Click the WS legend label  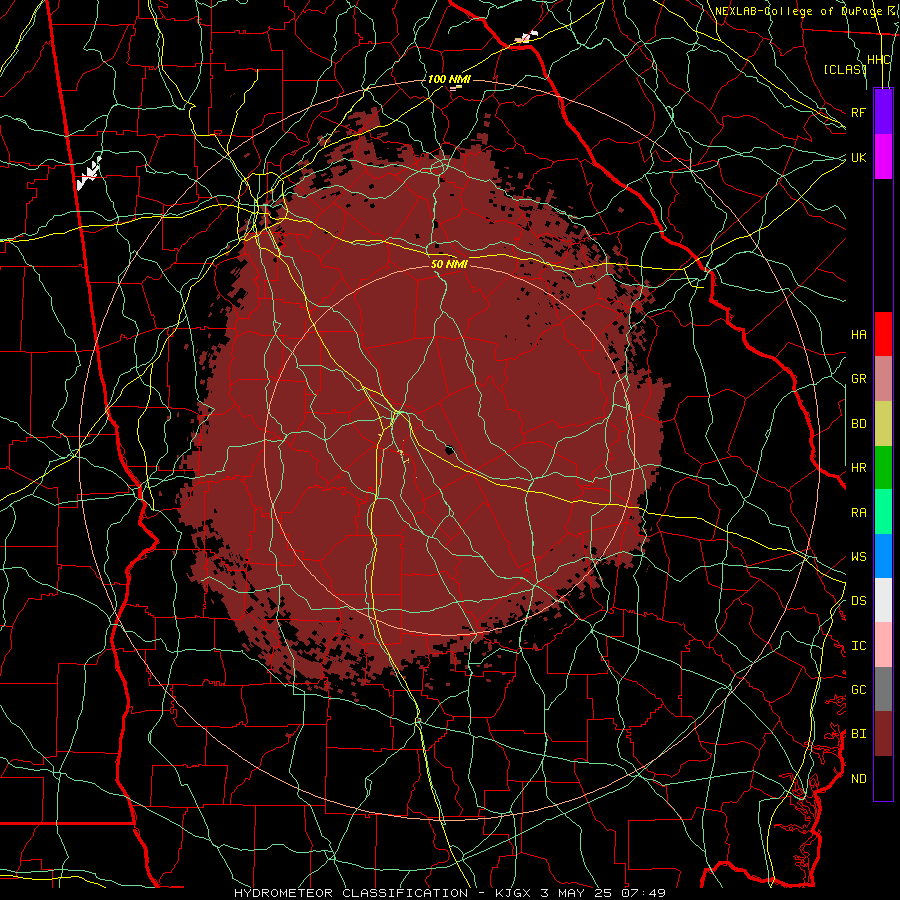pos(858,557)
